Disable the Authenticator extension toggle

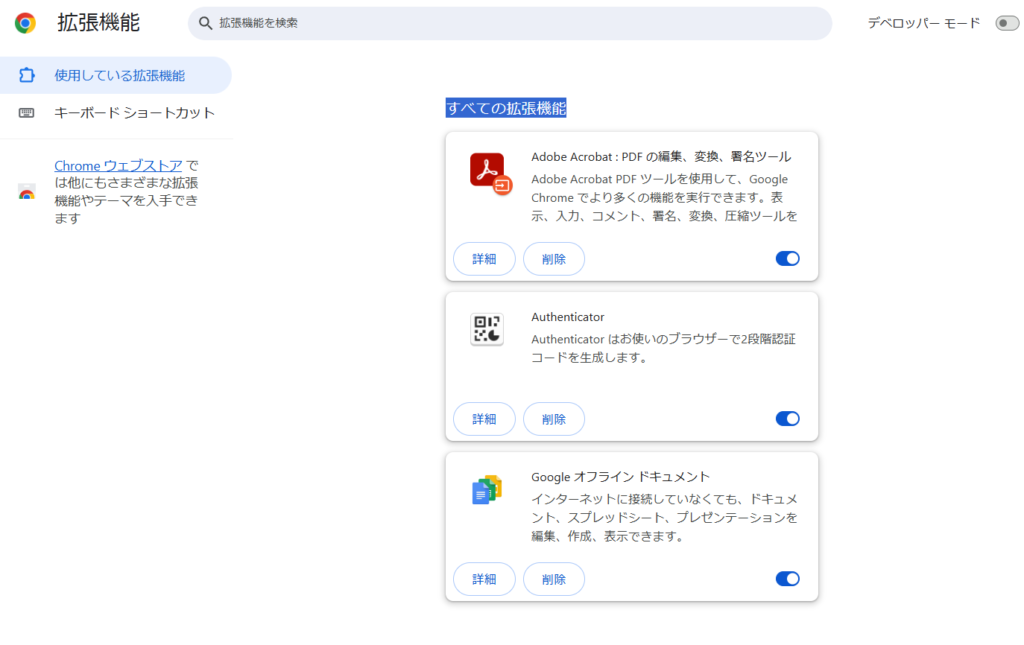pos(787,419)
